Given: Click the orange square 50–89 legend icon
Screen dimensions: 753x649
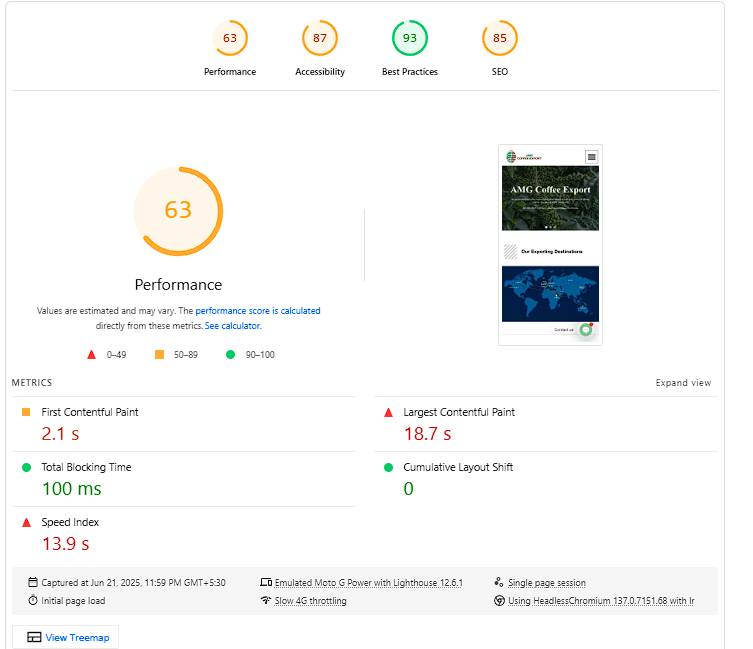Looking at the screenshot, I should [159, 355].
